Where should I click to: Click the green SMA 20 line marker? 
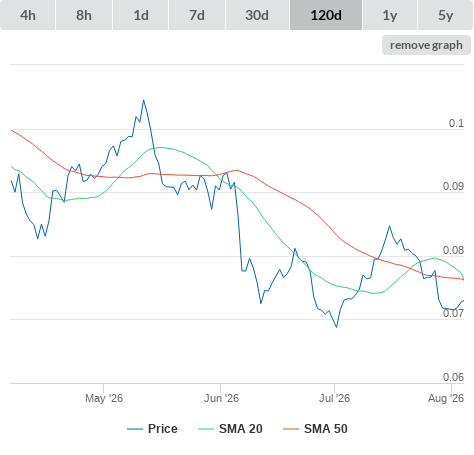coord(206,429)
